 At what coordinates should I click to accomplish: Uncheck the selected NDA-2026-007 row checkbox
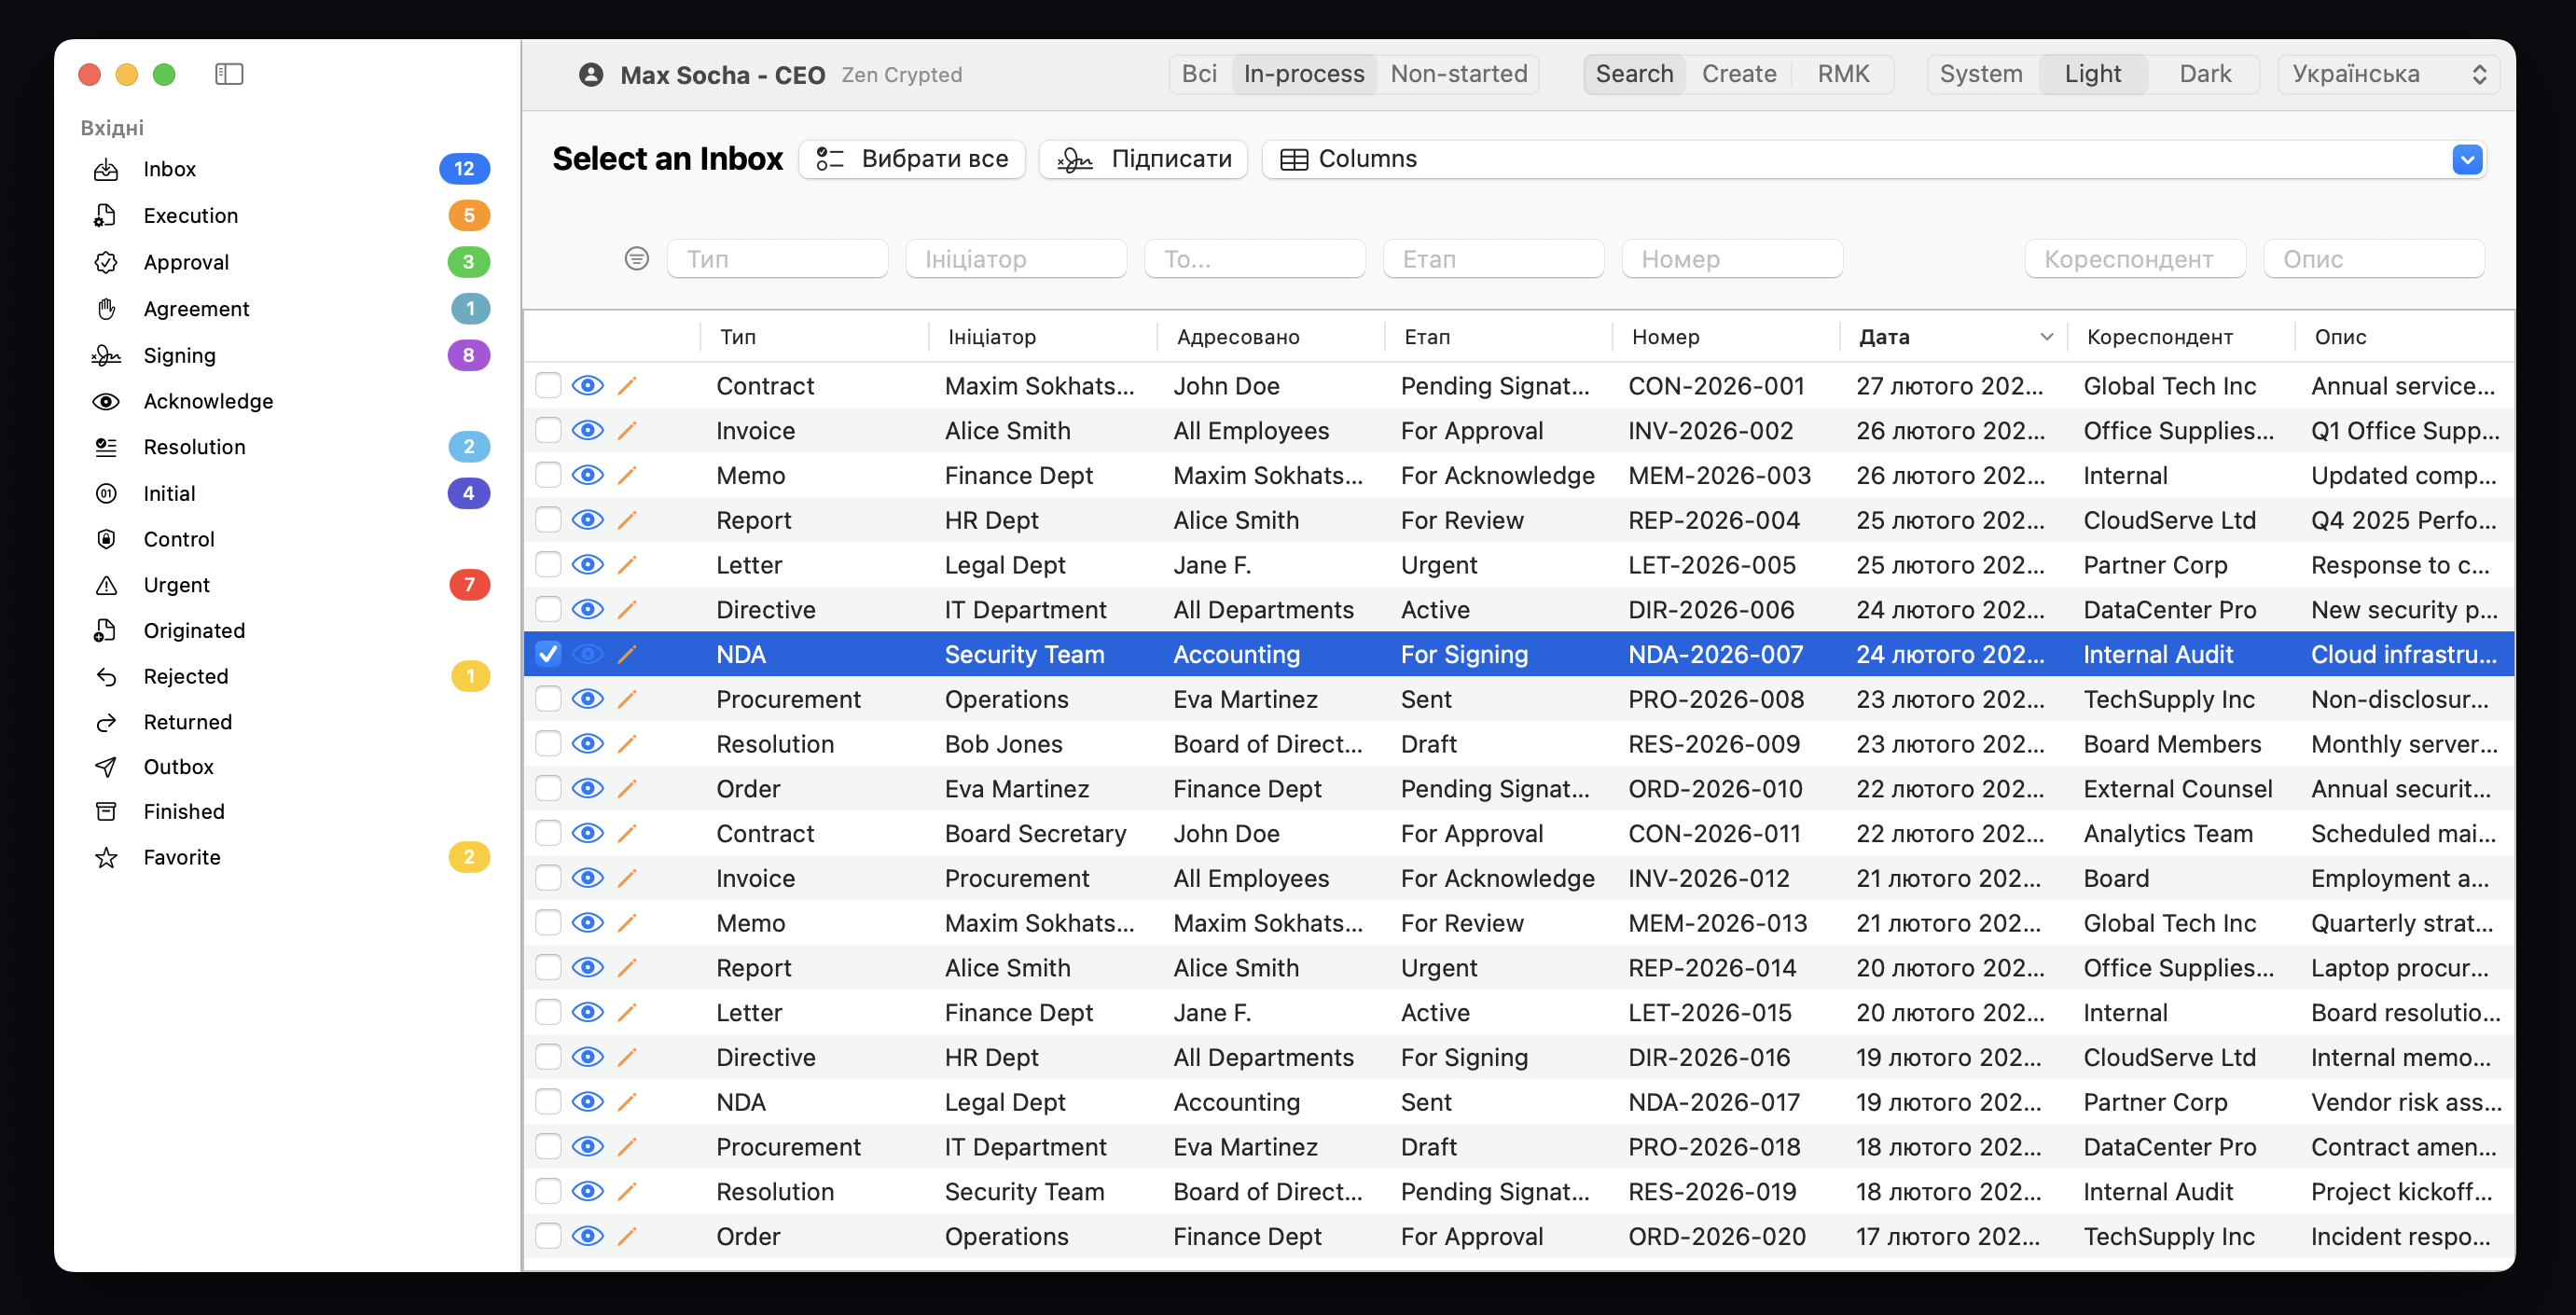click(x=548, y=654)
